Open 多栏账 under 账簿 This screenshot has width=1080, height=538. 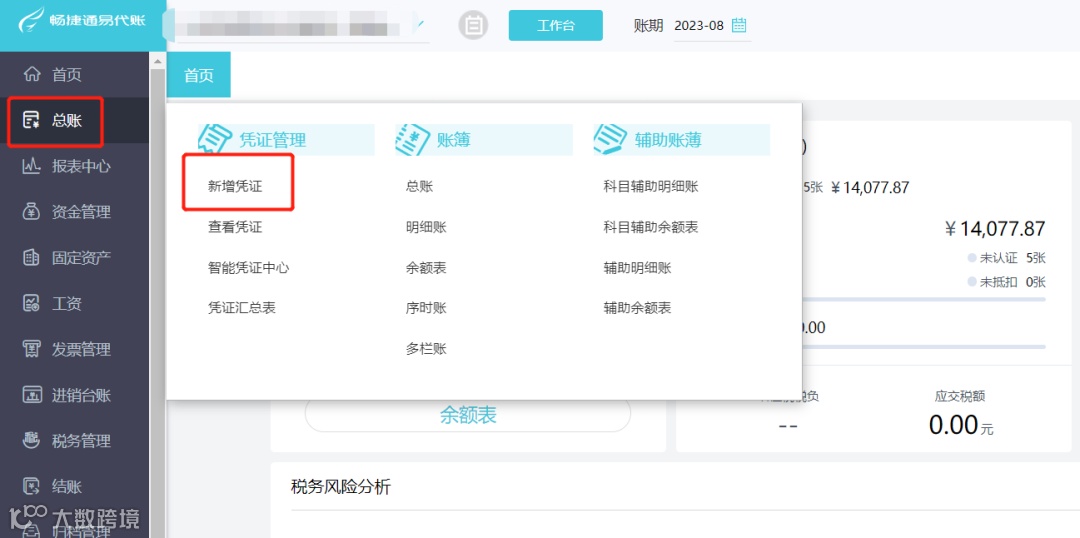point(426,349)
